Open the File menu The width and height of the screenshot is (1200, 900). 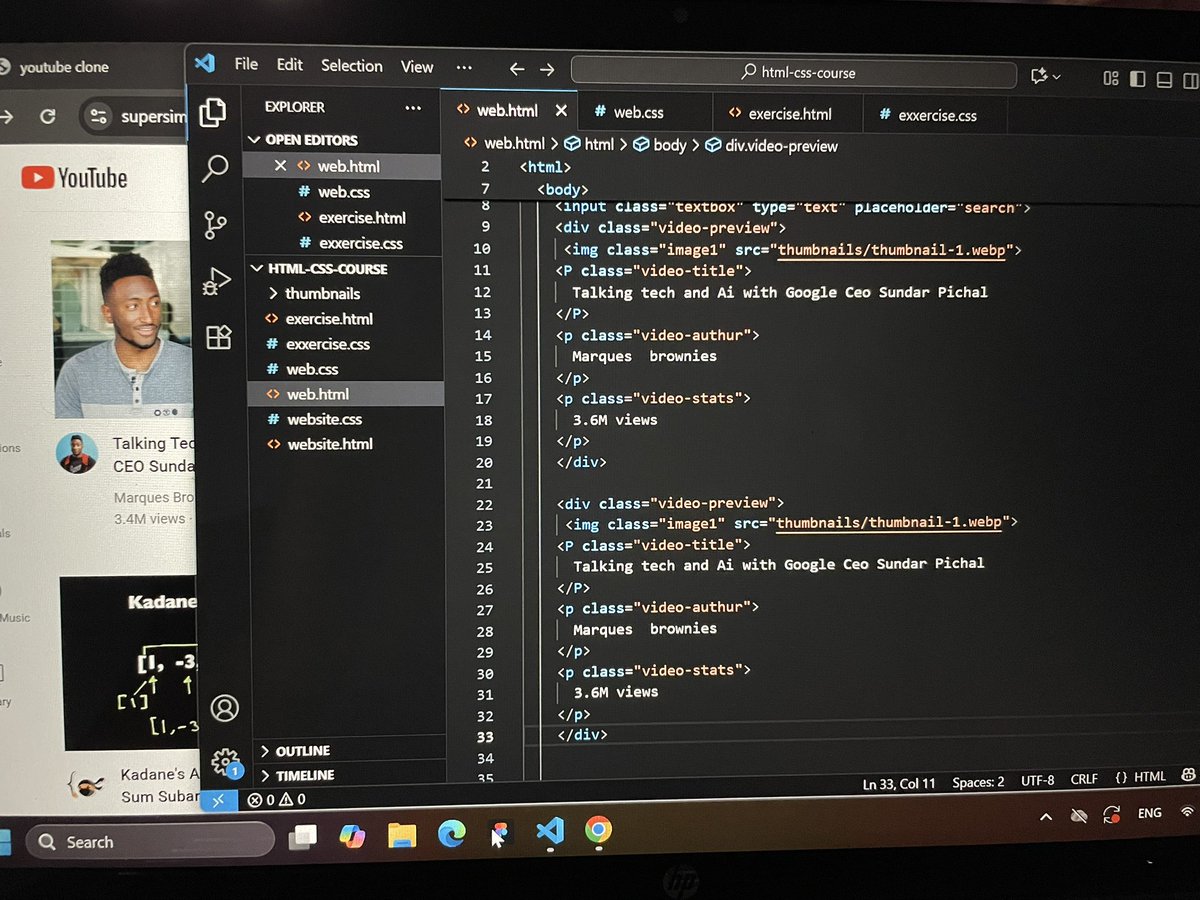point(246,64)
